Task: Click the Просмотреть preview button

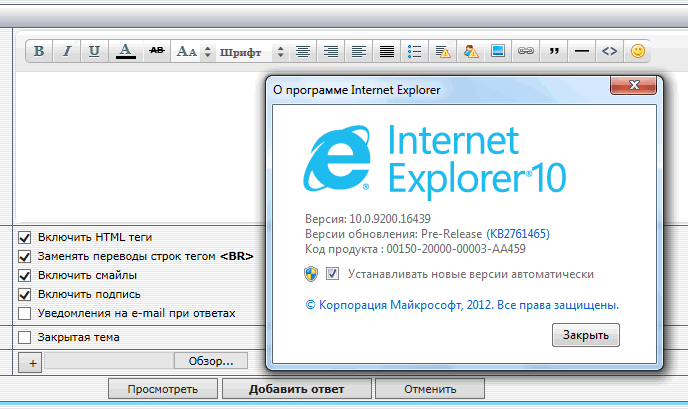Action: [x=163, y=389]
